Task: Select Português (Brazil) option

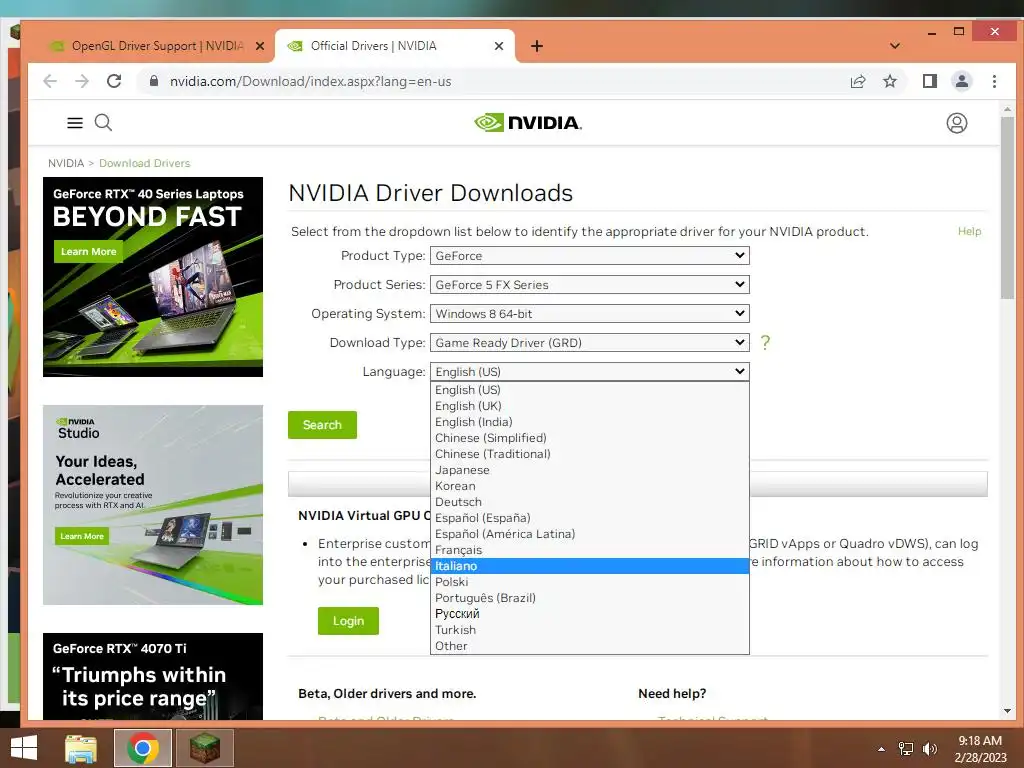Action: 589,598
